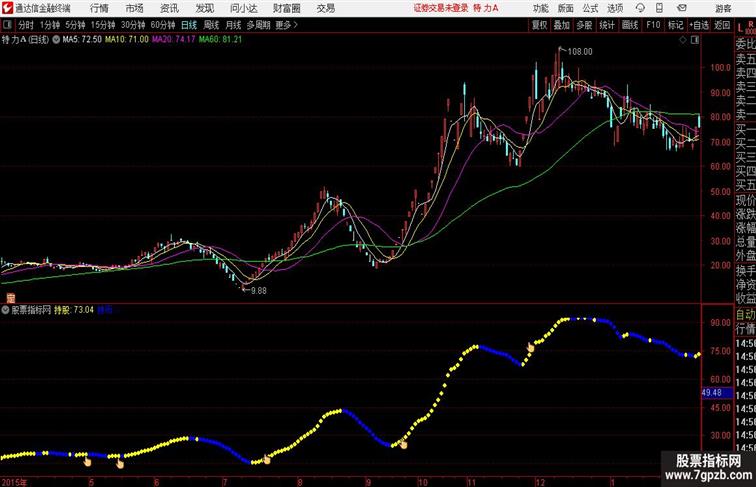This screenshot has height=487, width=756.
Task: Expand 更多 period options
Action: pyautogui.click(x=286, y=25)
